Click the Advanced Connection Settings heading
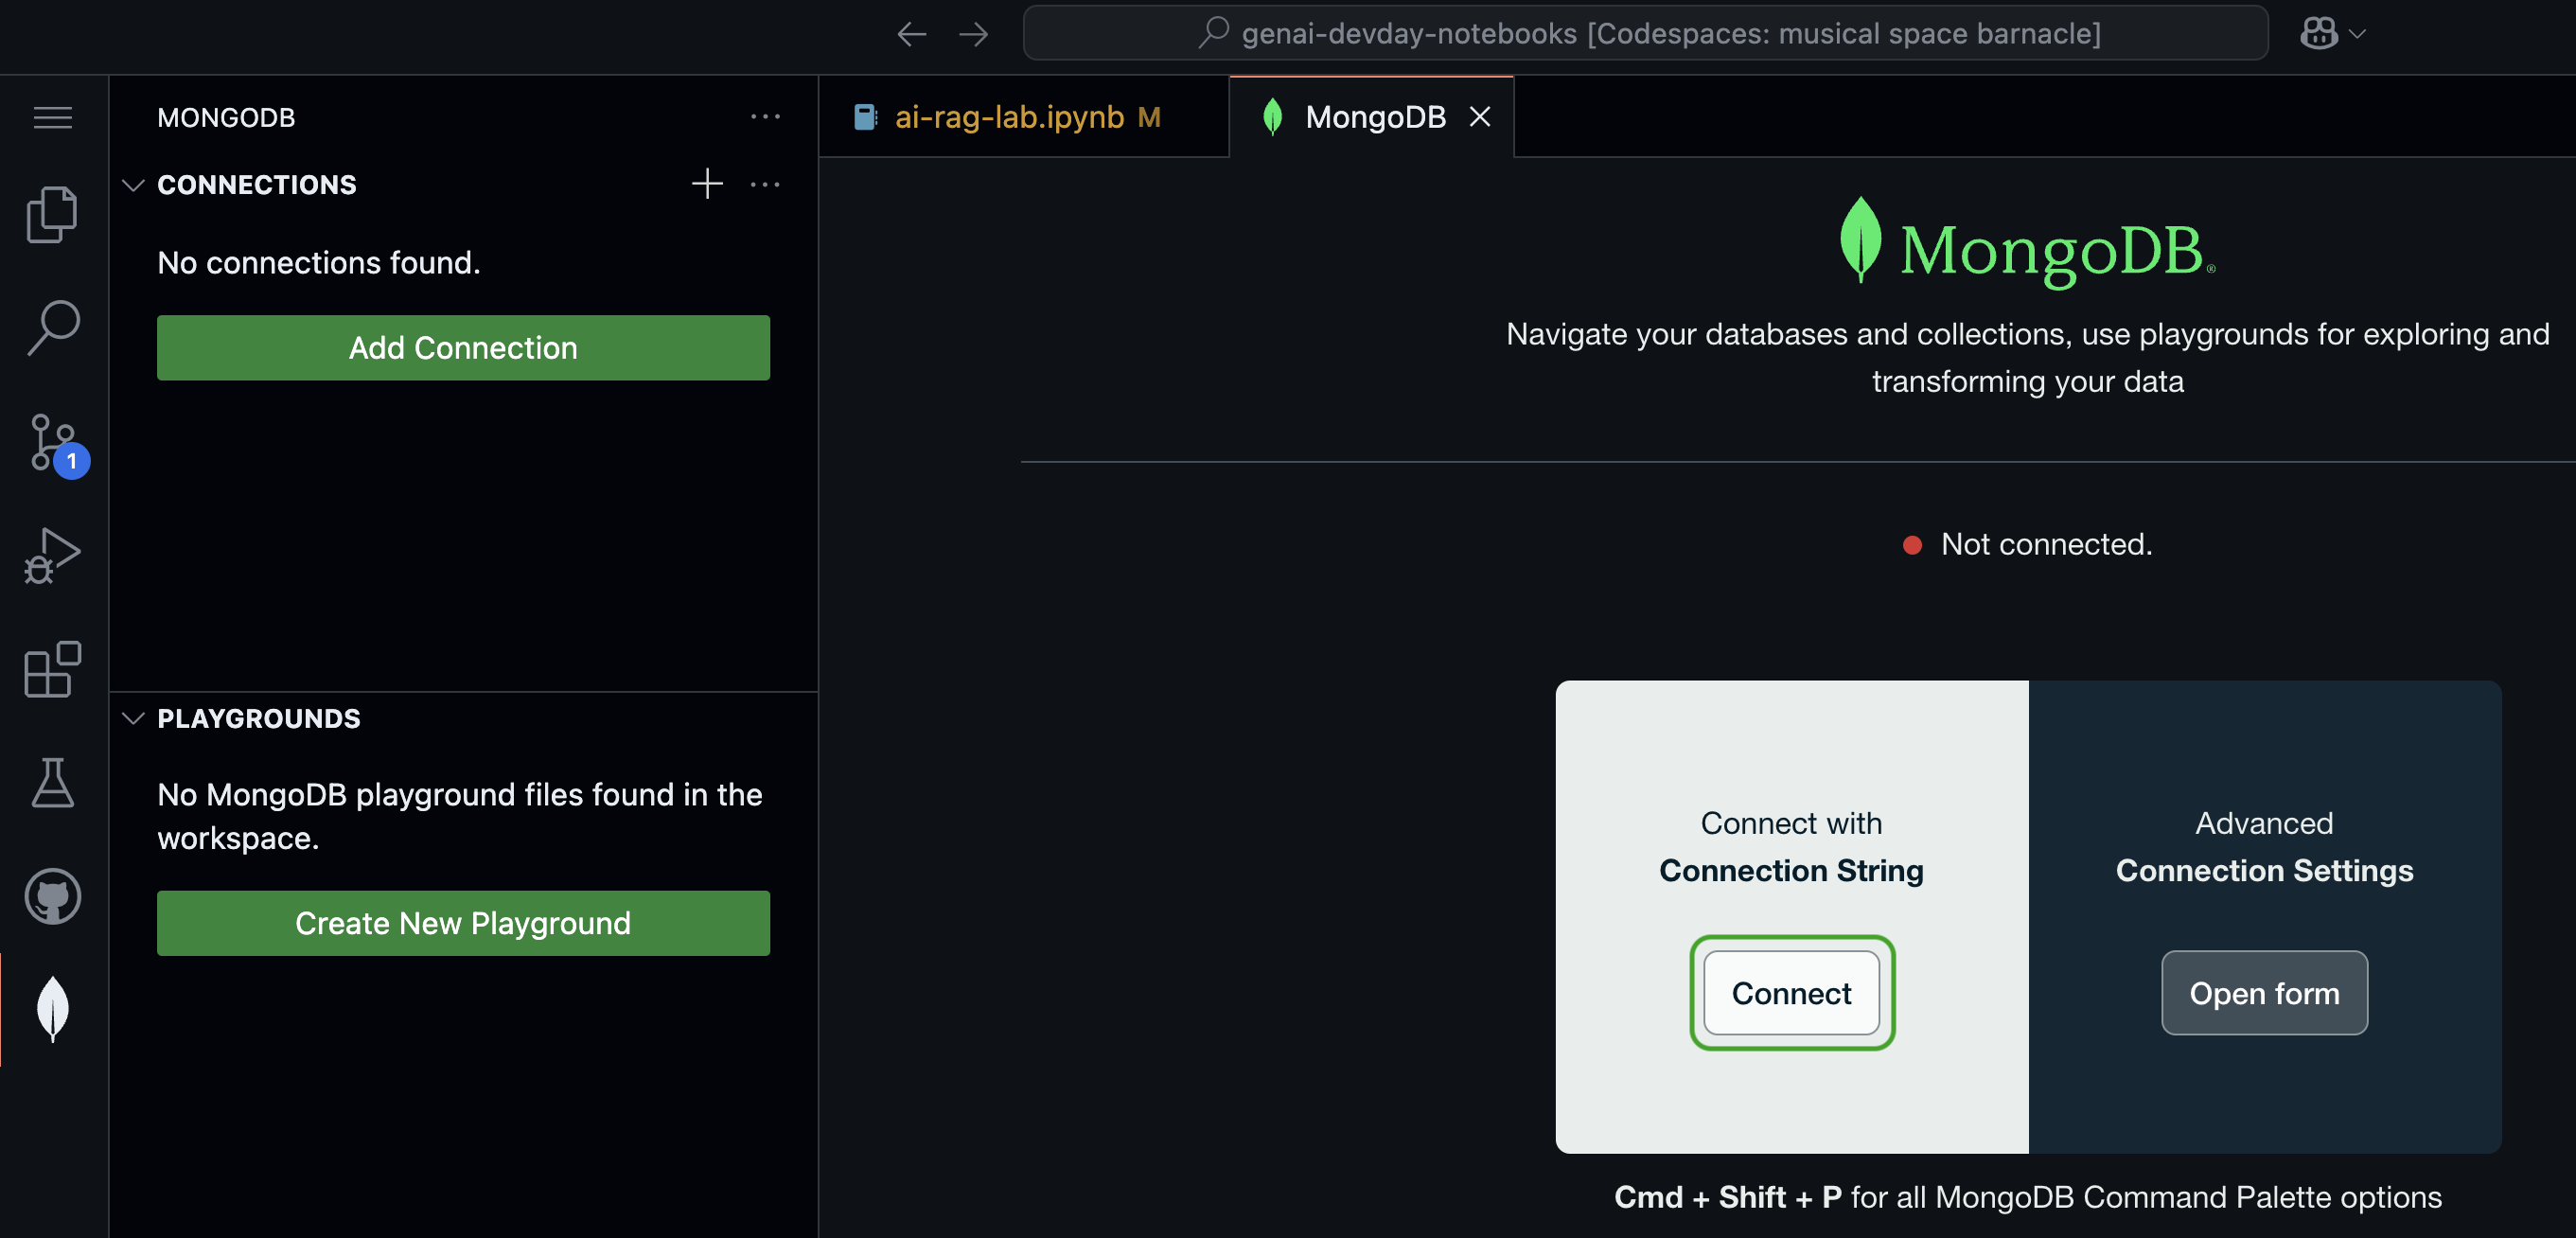The width and height of the screenshot is (2576, 1238). (2264, 846)
